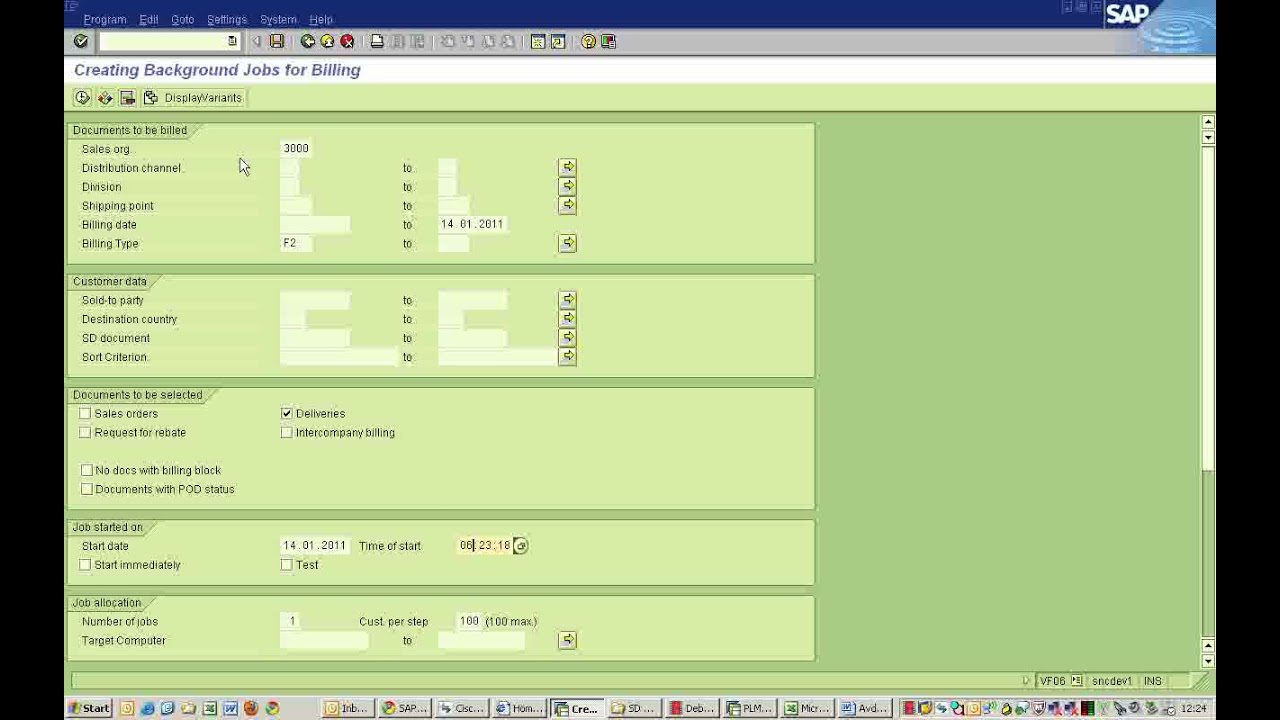This screenshot has height=720, width=1280.
Task: Click the scrollbar down arrow at bottom right
Action: coord(1208,661)
